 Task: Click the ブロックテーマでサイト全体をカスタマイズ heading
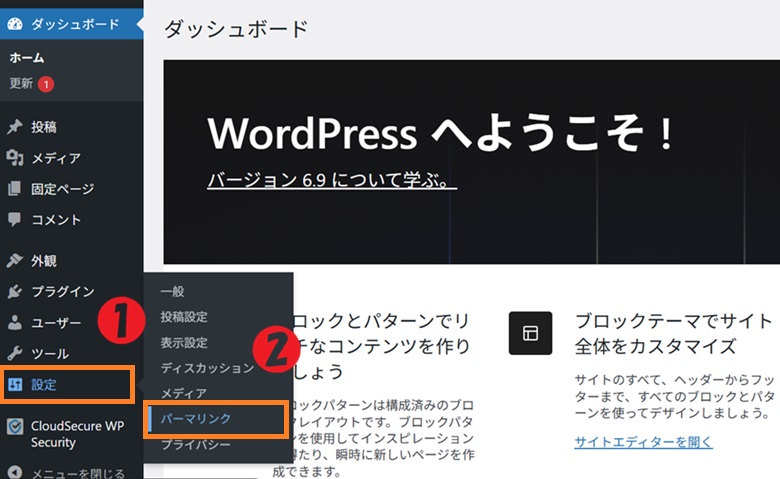(x=674, y=333)
